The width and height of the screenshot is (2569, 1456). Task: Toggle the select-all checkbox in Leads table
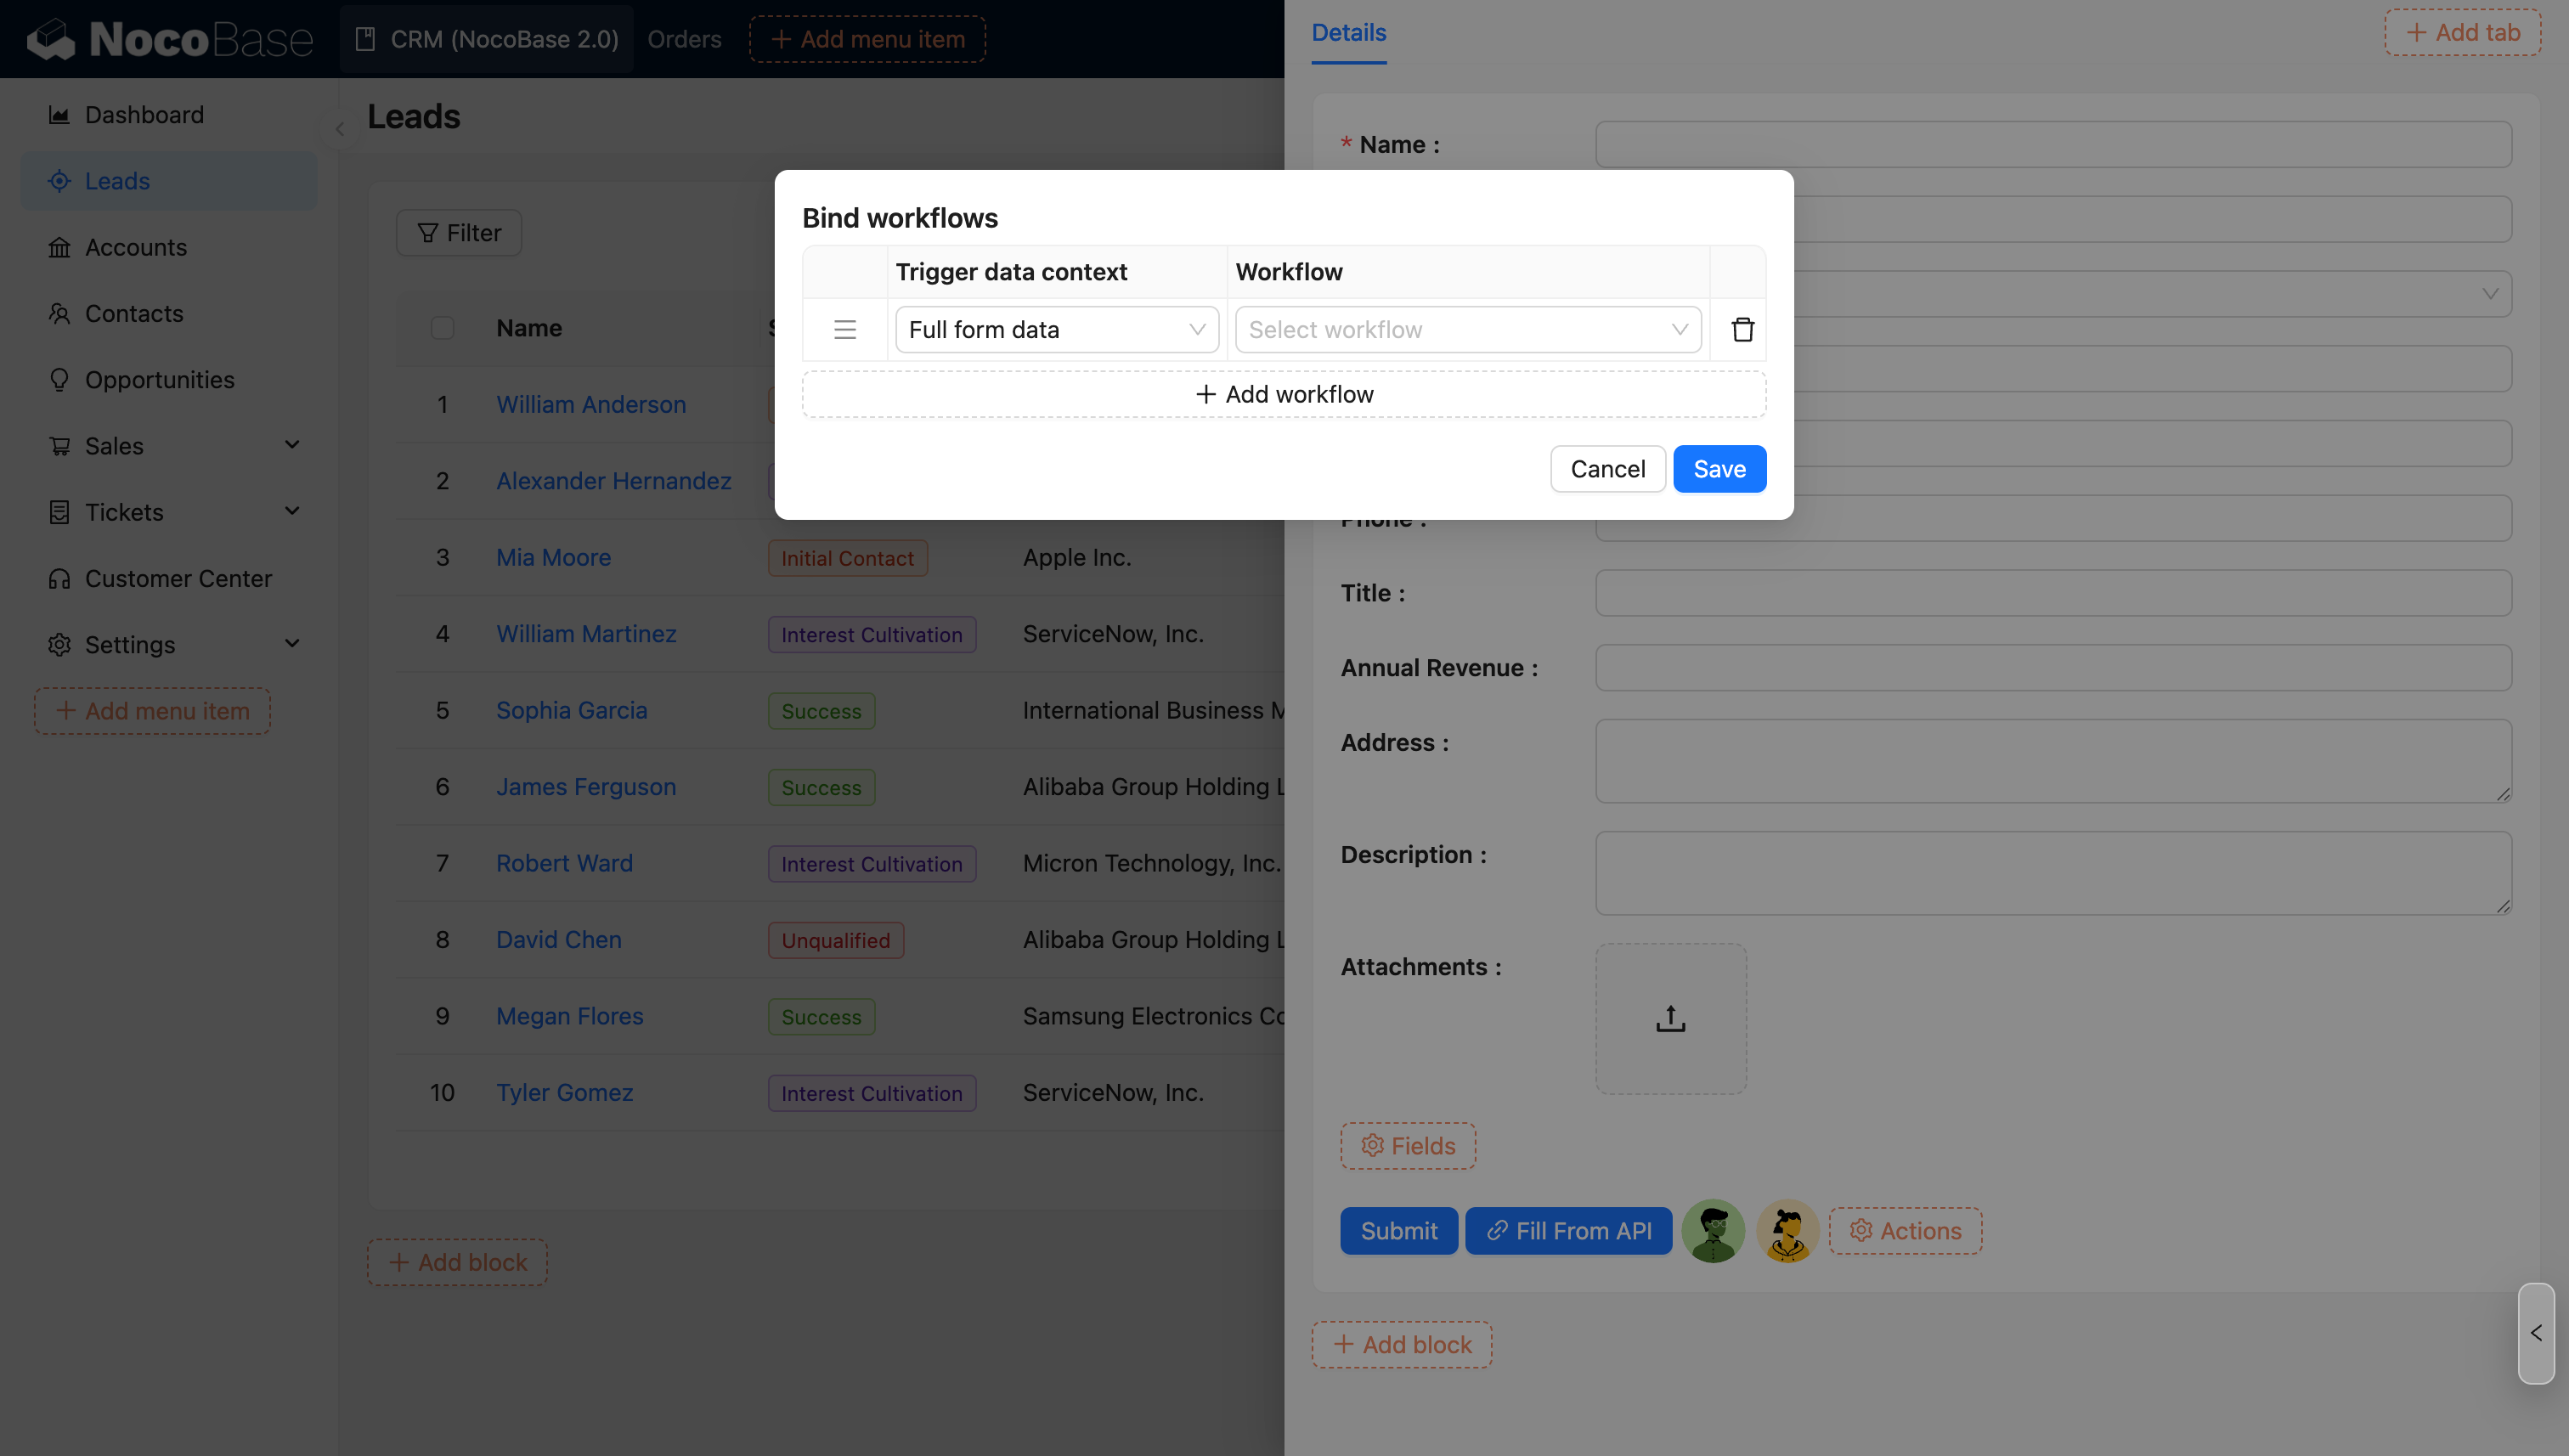(442, 328)
